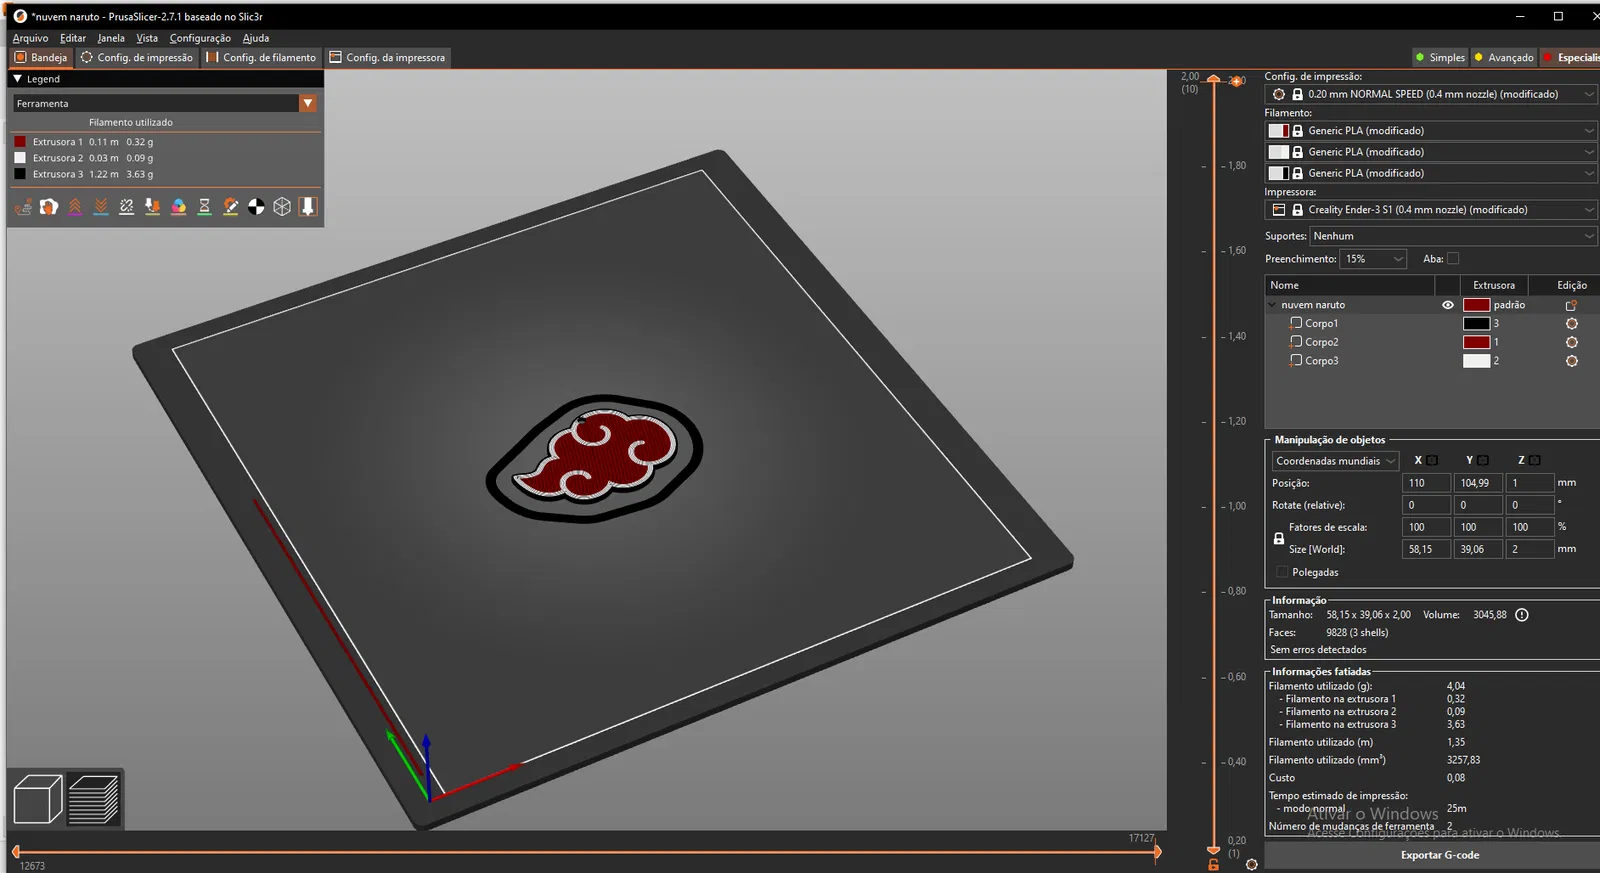Switch to sliced layers preview icon
1600x873 pixels.
click(x=94, y=799)
